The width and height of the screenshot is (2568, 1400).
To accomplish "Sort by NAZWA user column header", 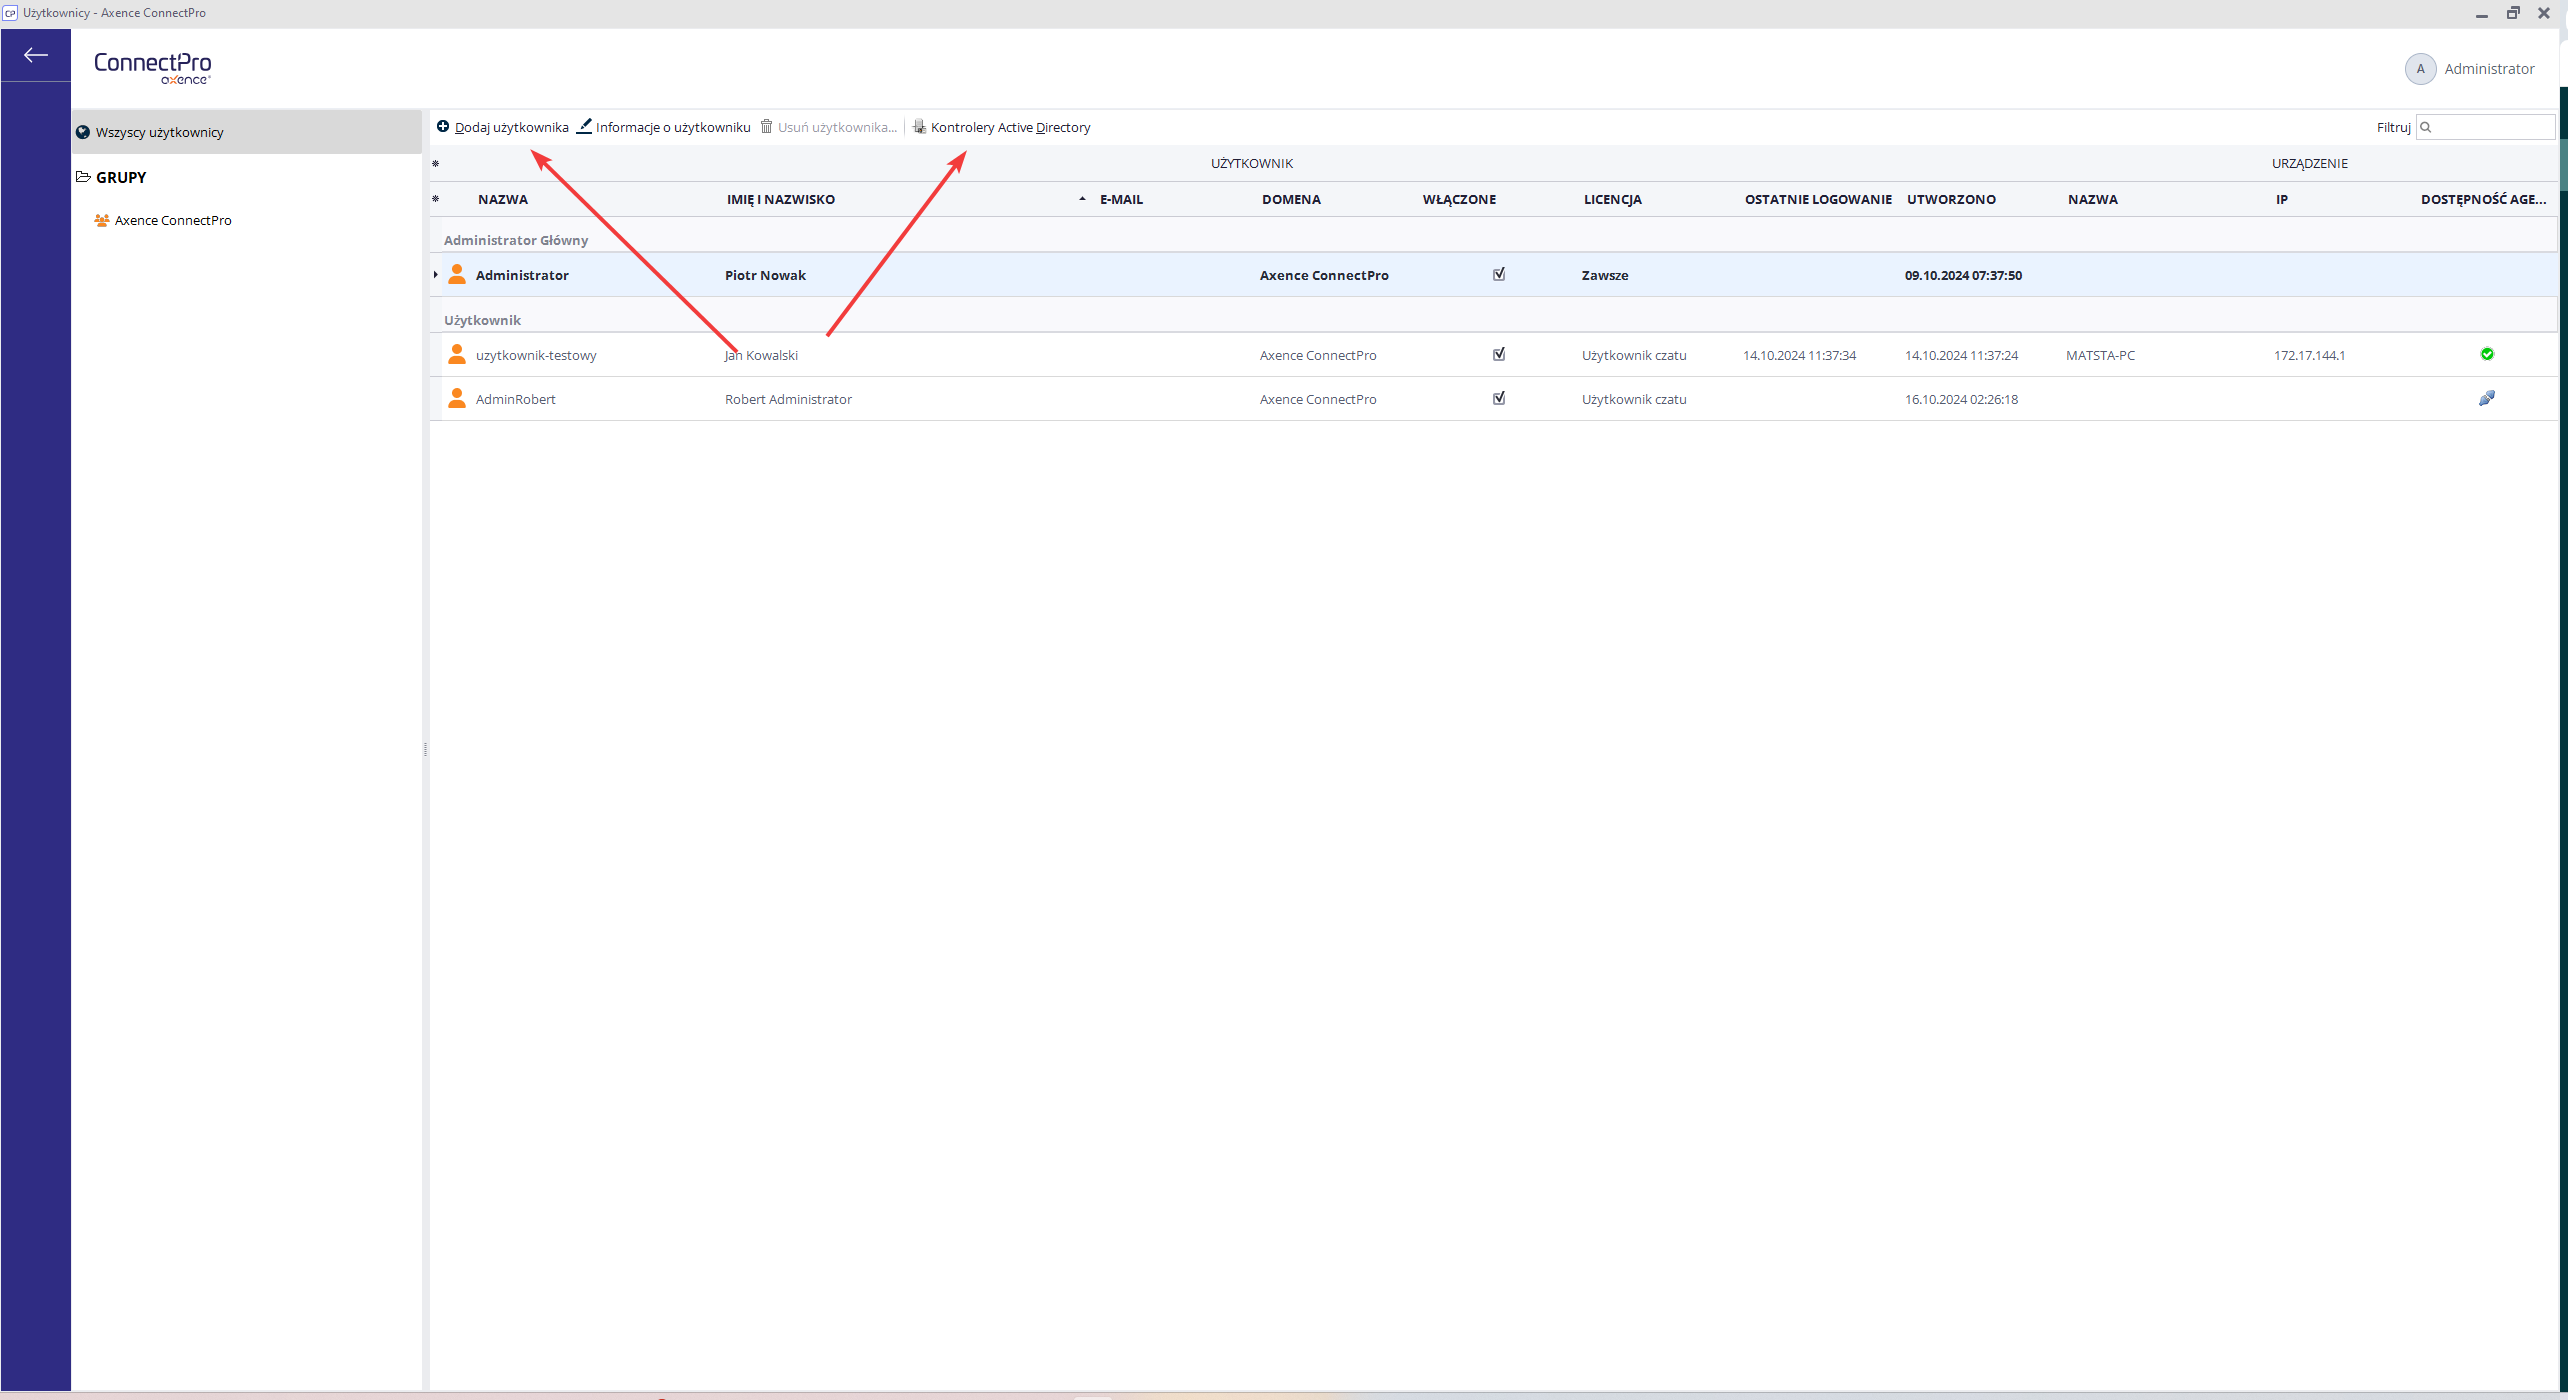I will point(503,199).
